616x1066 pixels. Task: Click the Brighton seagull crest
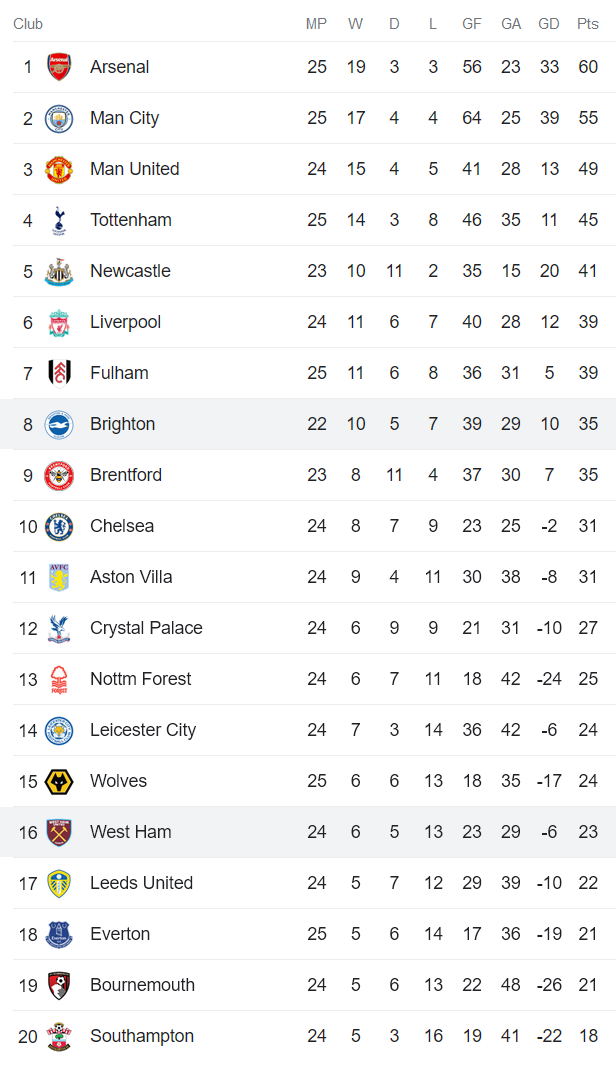(x=58, y=424)
